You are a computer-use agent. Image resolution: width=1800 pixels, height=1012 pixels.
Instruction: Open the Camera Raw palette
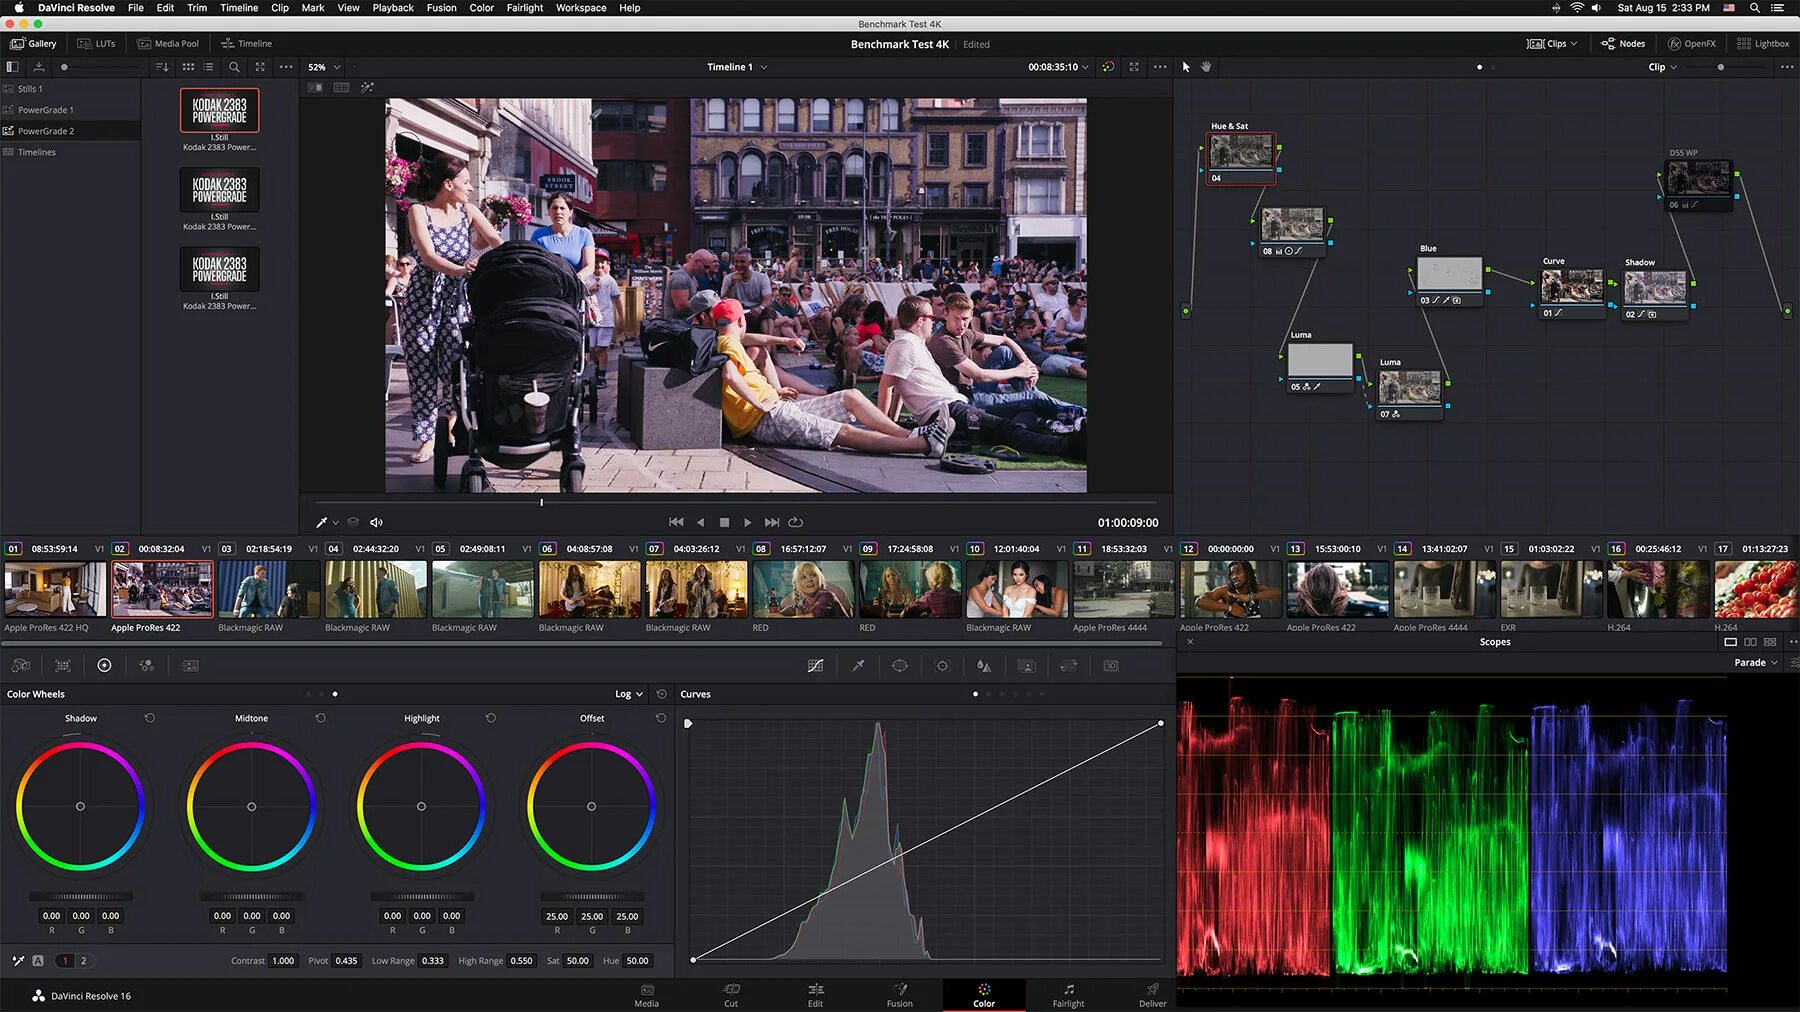tap(21, 665)
